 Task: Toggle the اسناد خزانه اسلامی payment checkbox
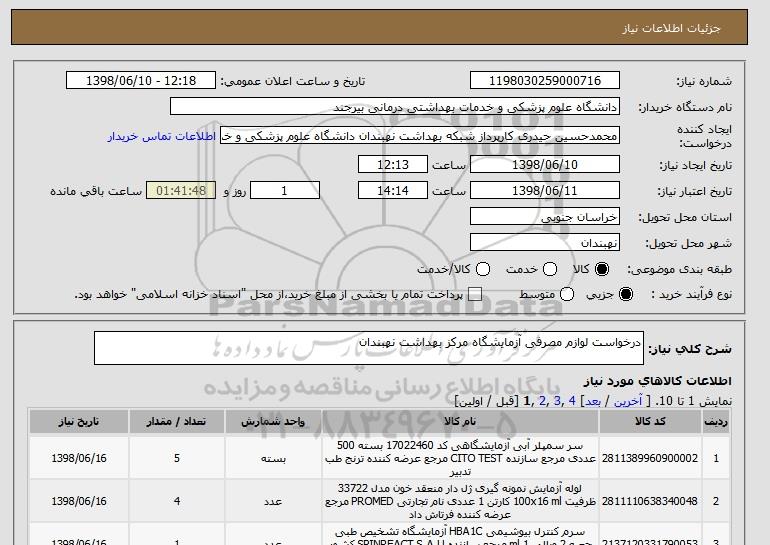click(475, 294)
